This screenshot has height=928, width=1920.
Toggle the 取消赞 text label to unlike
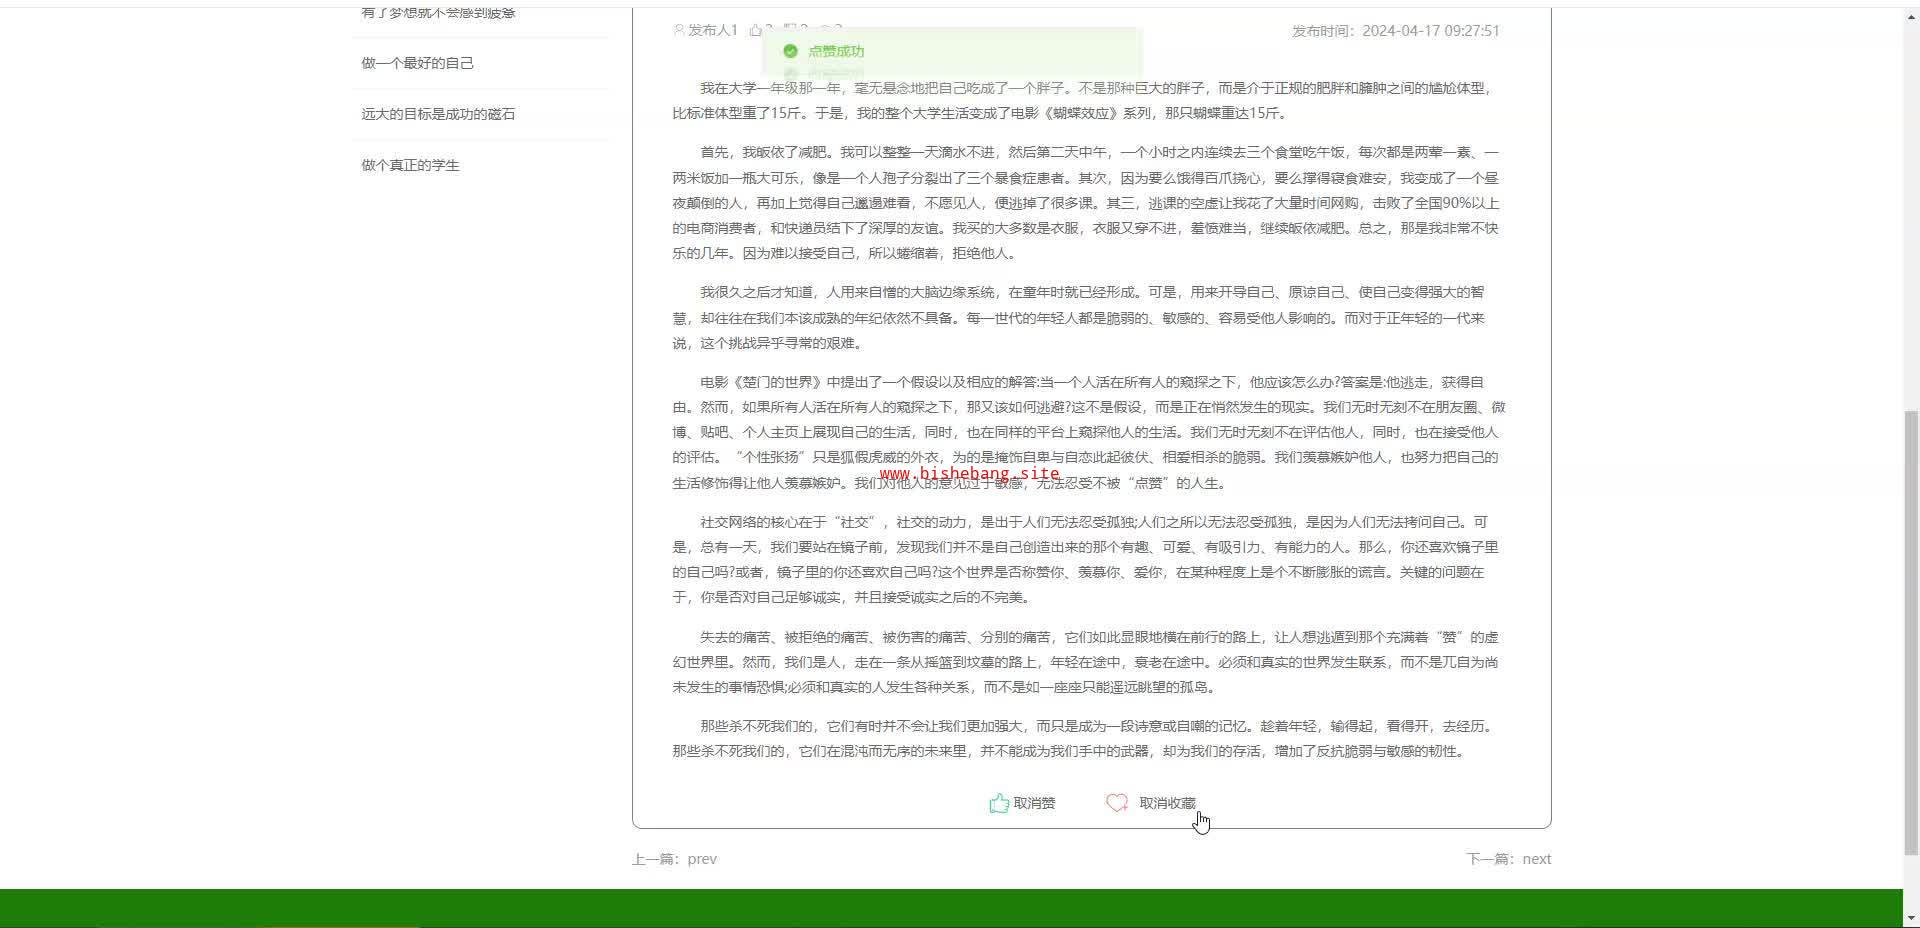point(1034,803)
